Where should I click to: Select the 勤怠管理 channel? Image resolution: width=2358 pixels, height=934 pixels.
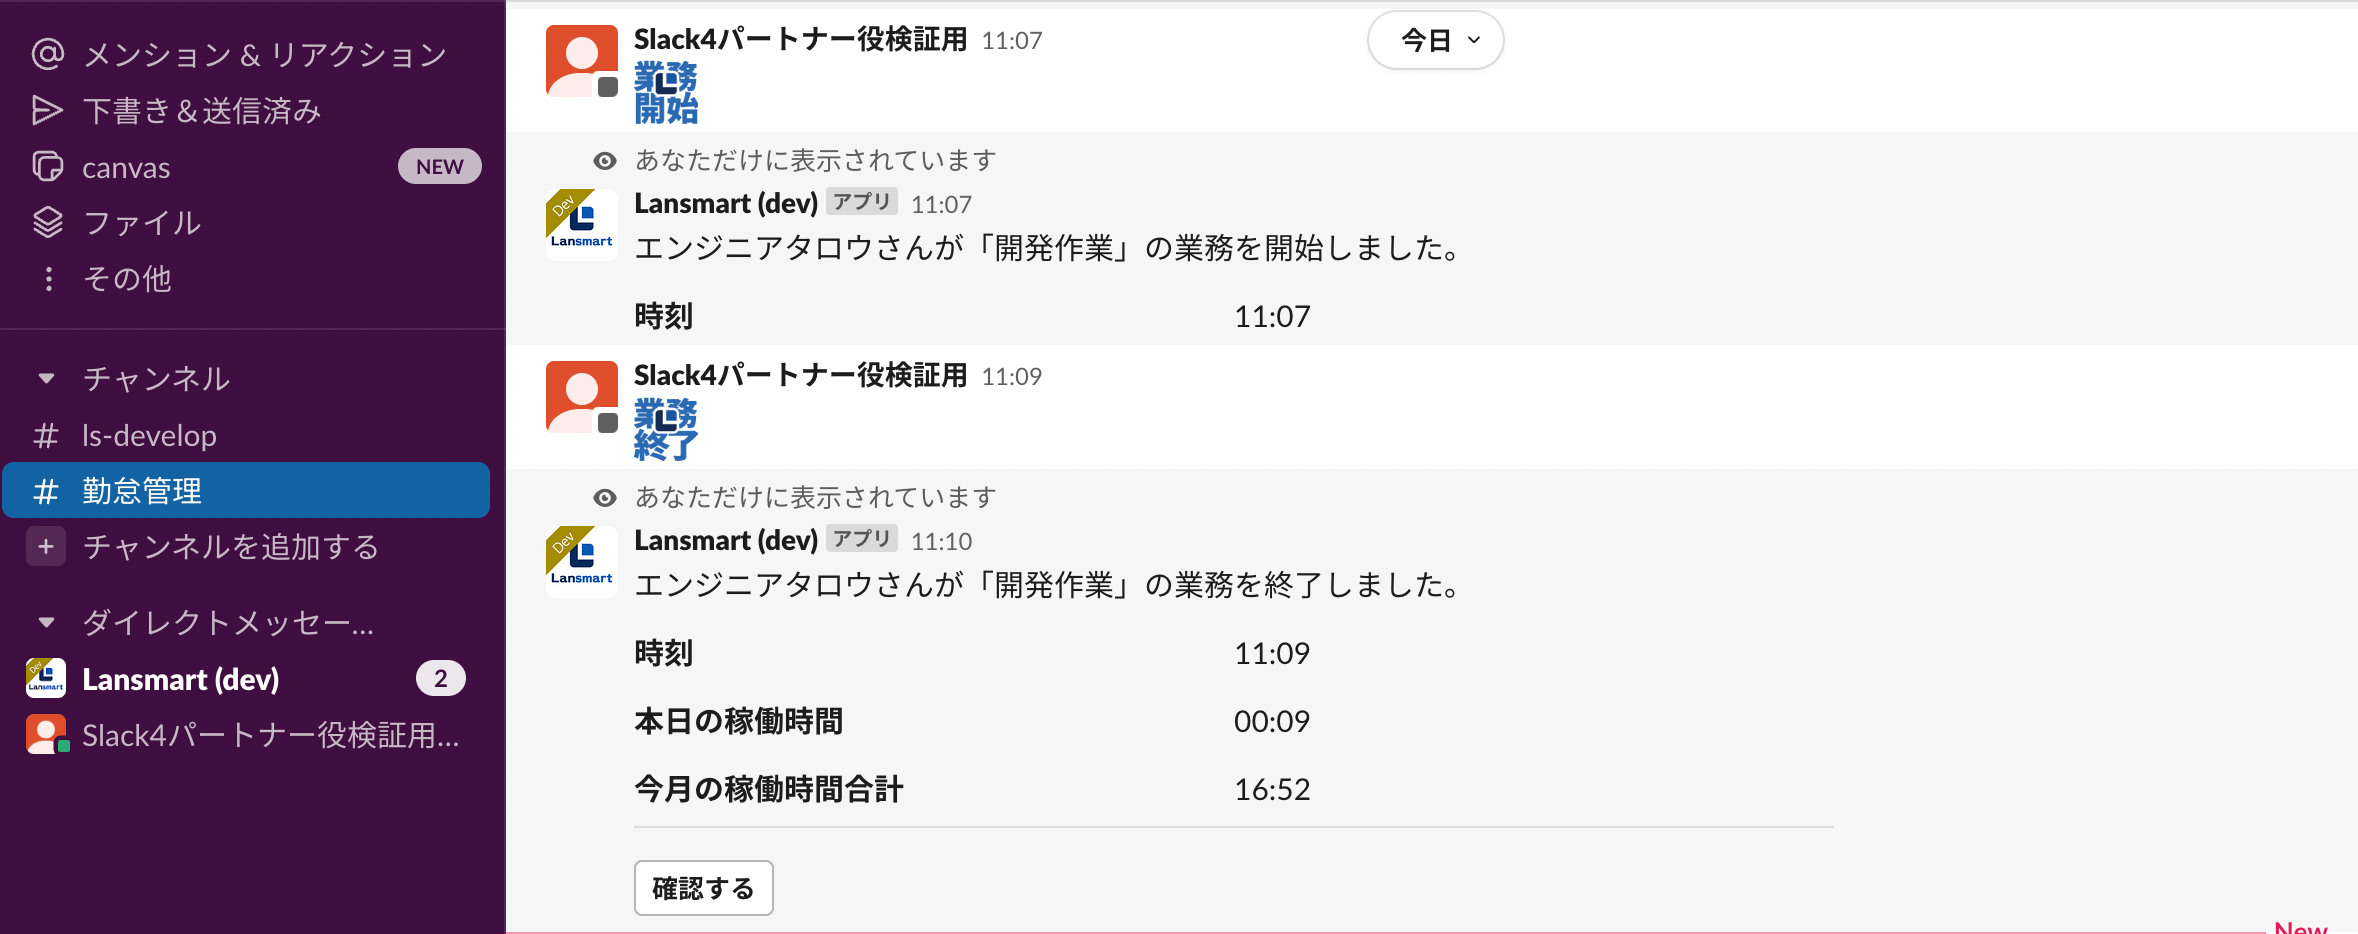click(x=142, y=491)
